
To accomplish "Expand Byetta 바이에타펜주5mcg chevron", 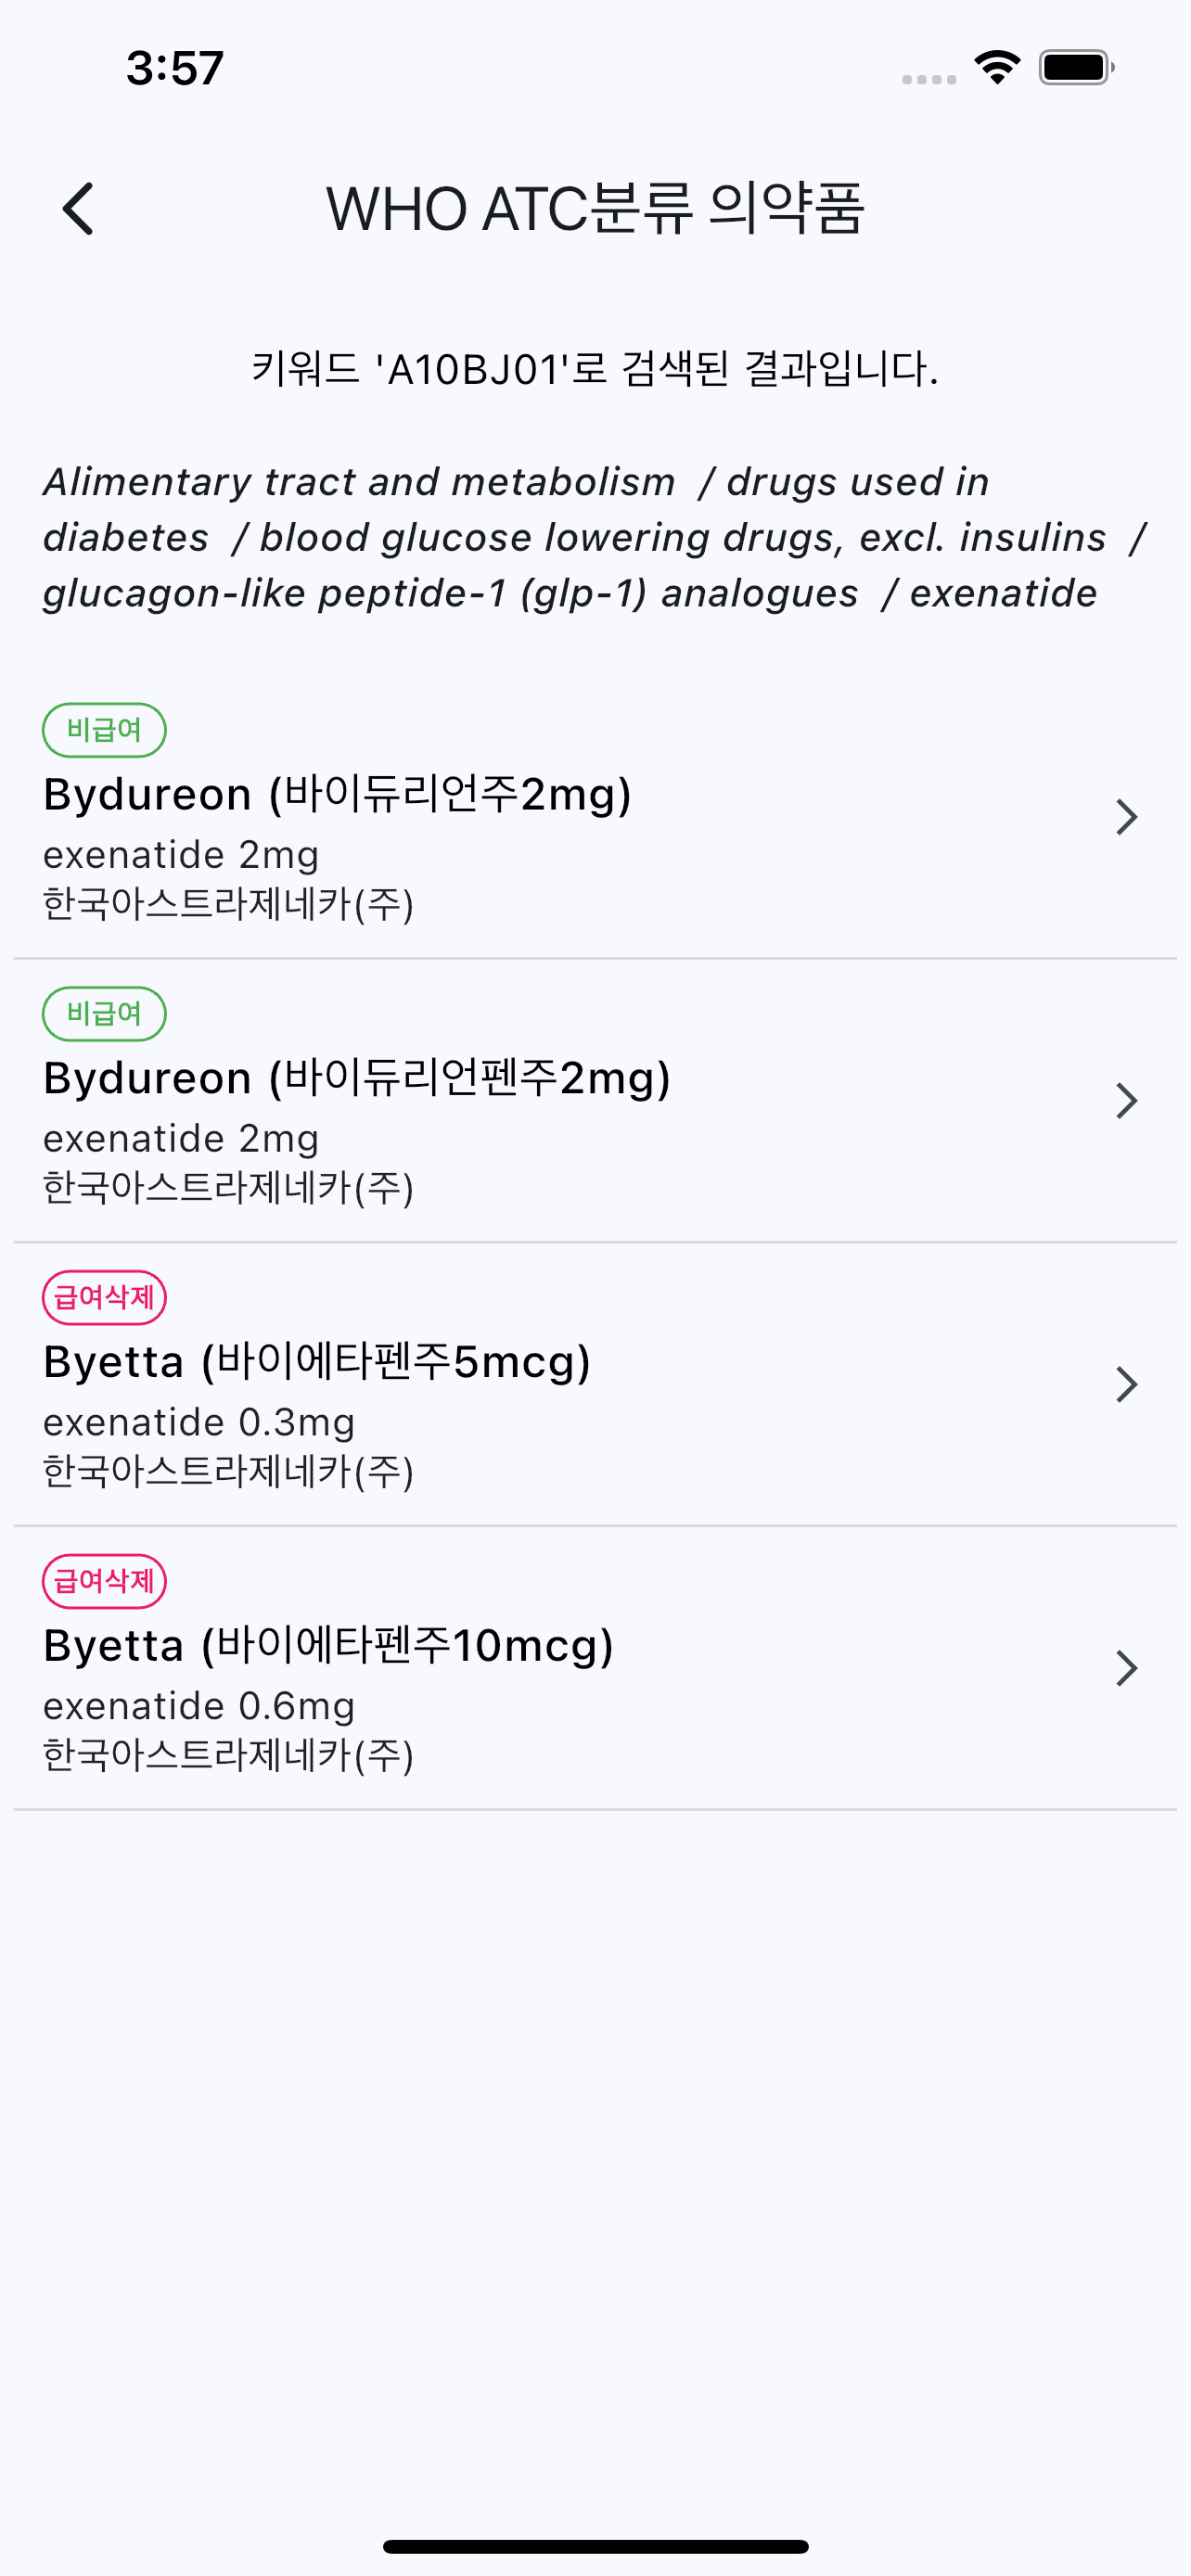I will [x=1126, y=1385].
